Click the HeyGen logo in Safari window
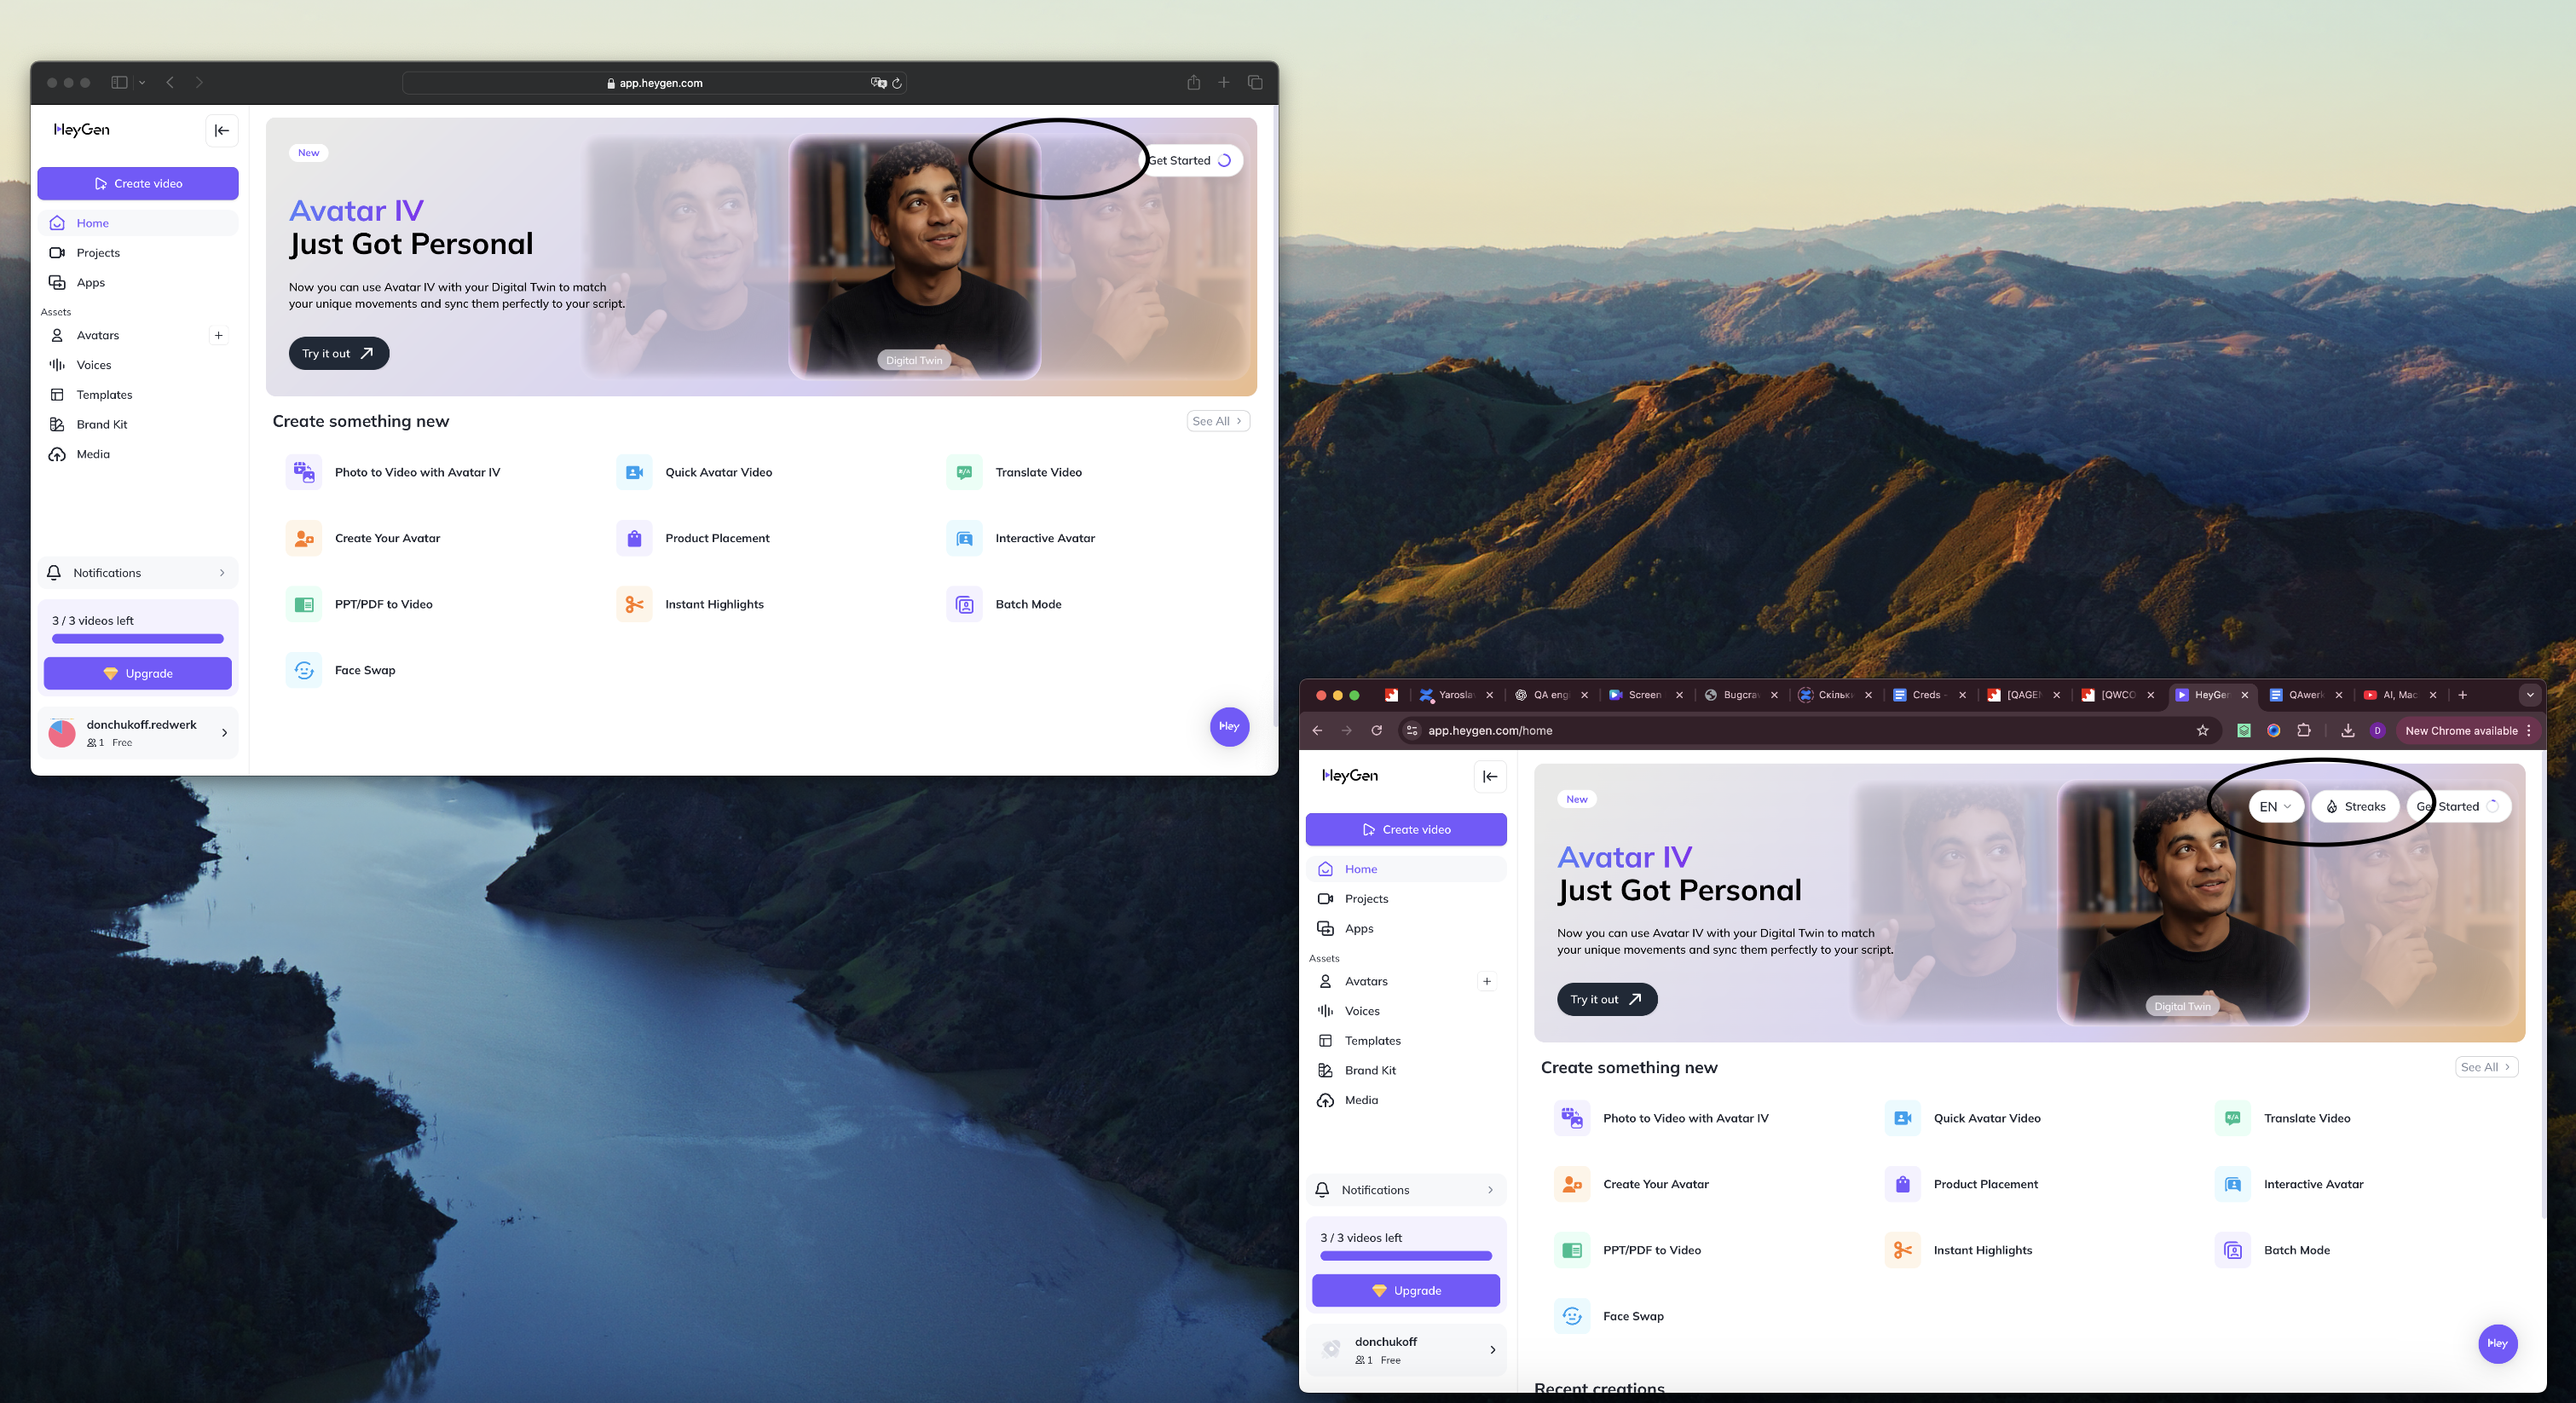 pyautogui.click(x=82, y=130)
